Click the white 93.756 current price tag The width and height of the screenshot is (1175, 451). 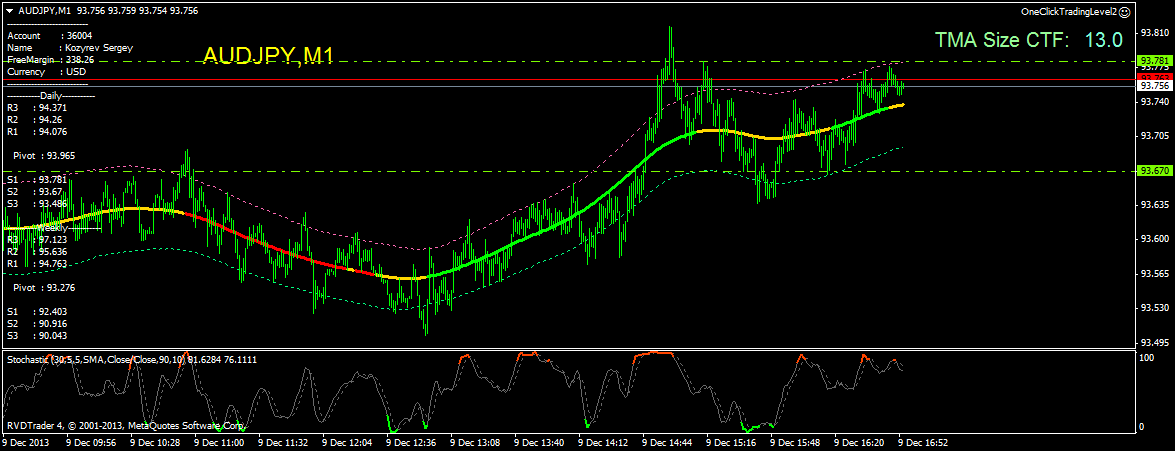(x=1154, y=86)
